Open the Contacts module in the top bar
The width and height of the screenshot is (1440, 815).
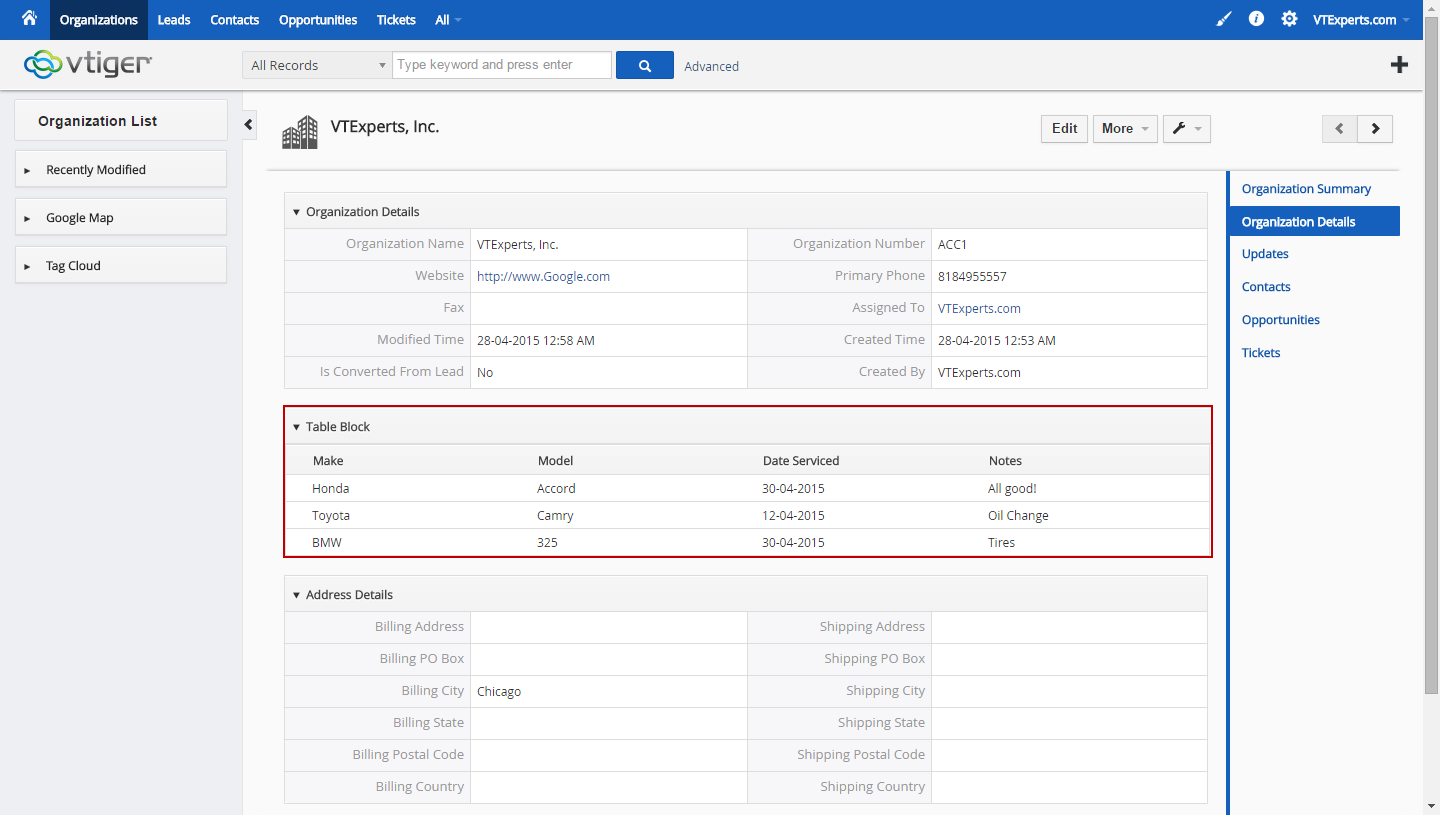(x=235, y=20)
